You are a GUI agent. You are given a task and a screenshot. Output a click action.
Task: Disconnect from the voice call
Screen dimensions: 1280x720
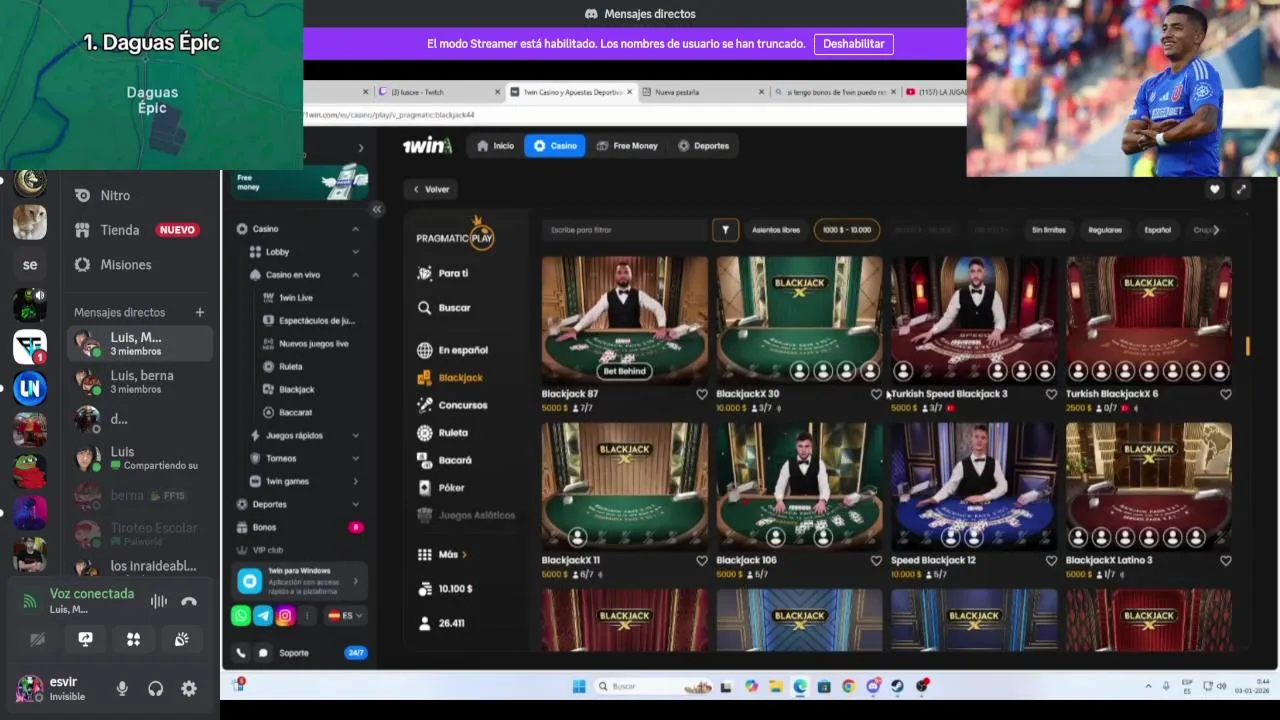coord(189,601)
